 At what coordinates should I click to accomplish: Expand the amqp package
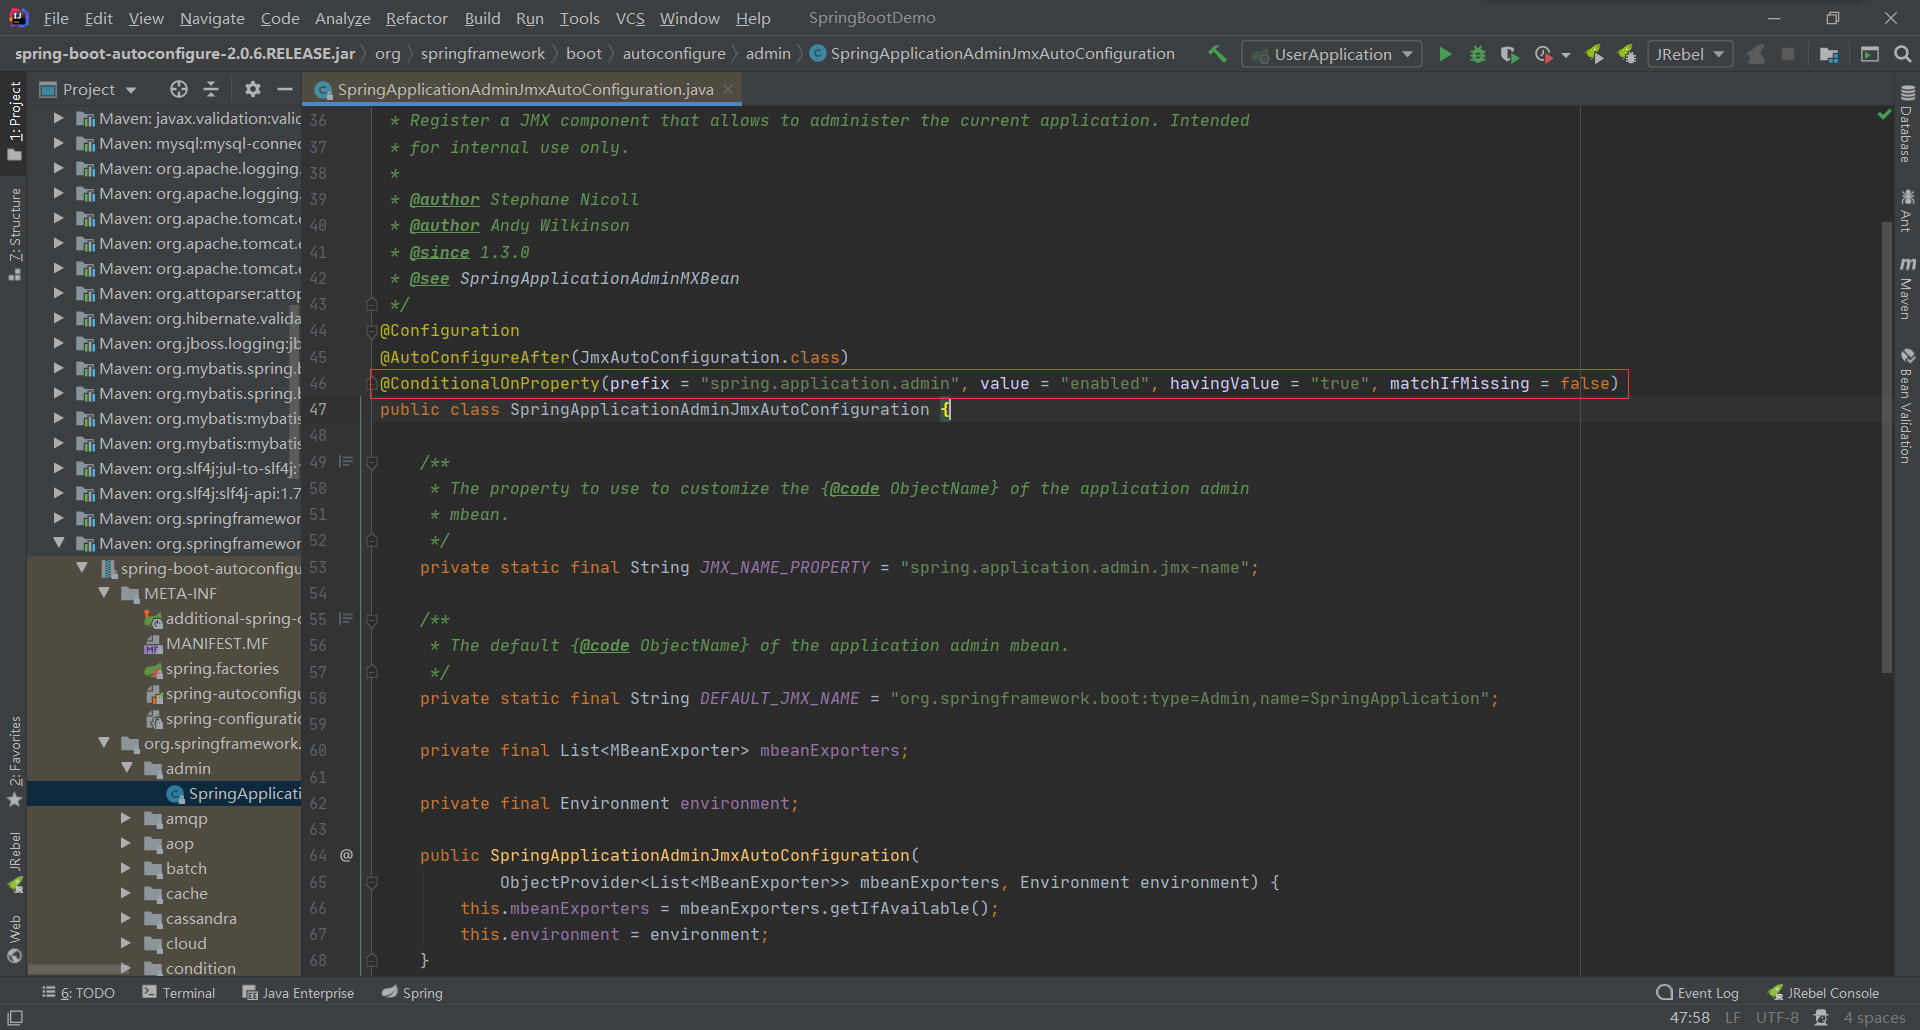point(126,818)
